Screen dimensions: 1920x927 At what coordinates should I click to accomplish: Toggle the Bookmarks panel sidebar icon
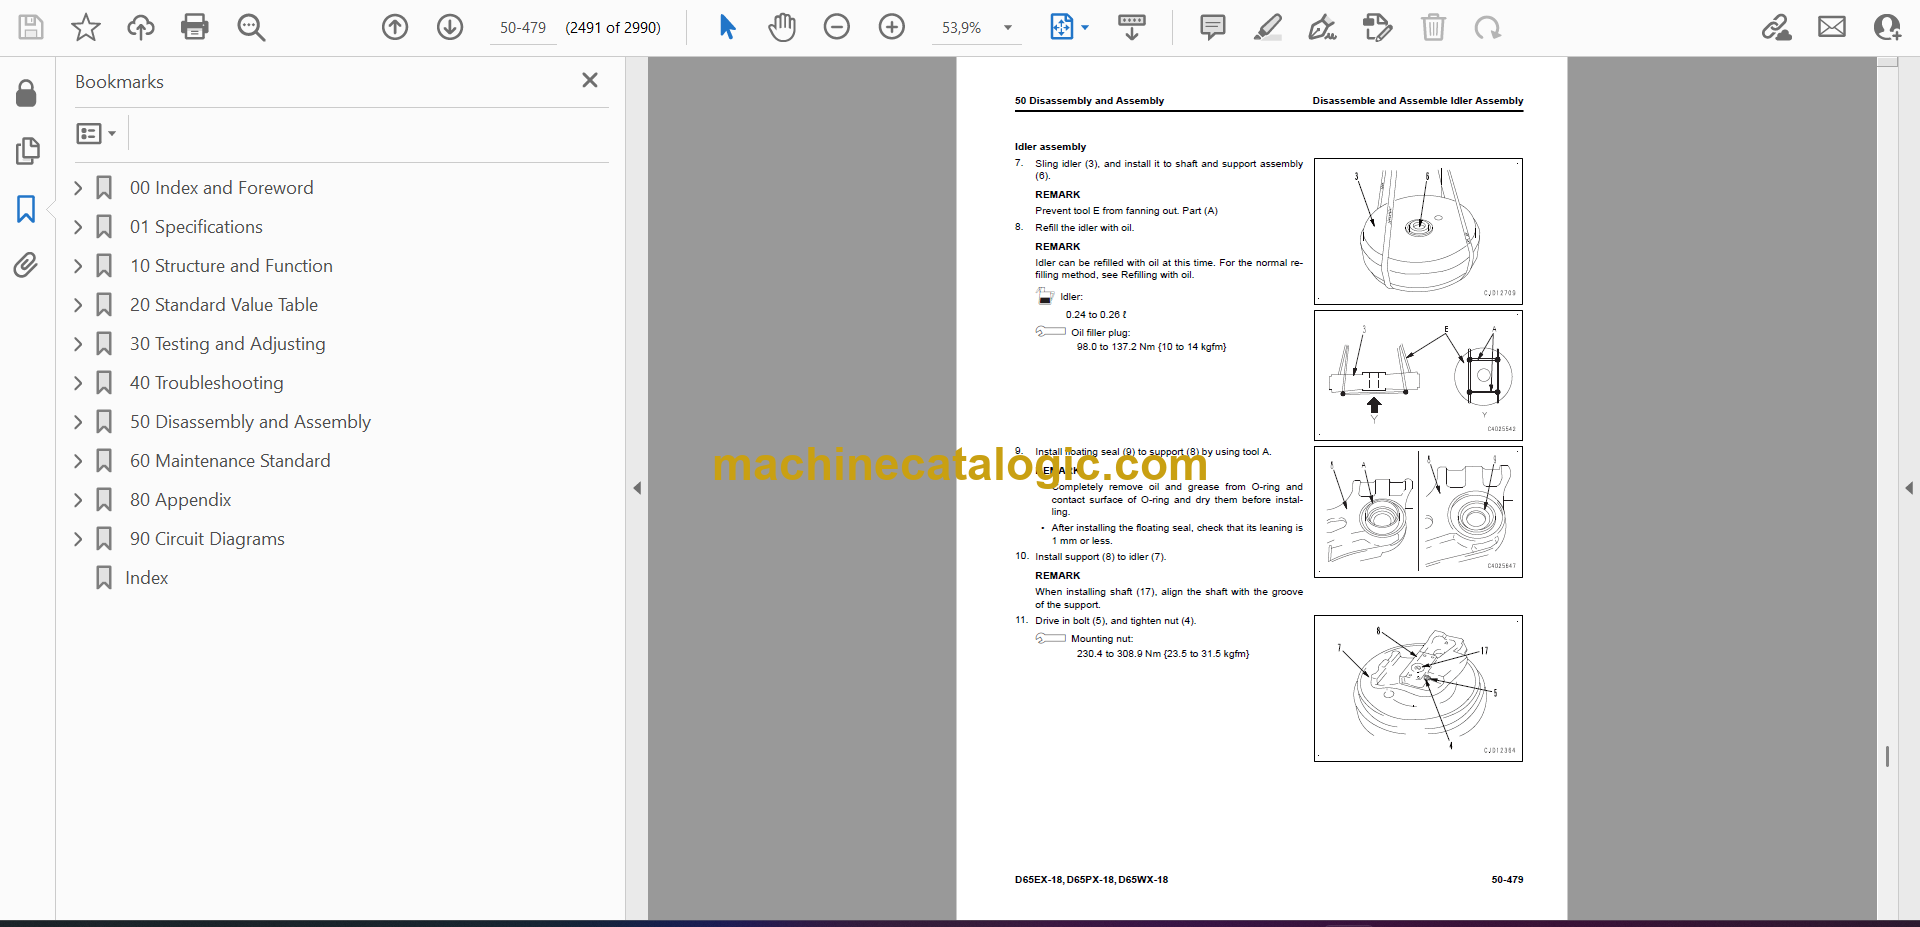[26, 209]
